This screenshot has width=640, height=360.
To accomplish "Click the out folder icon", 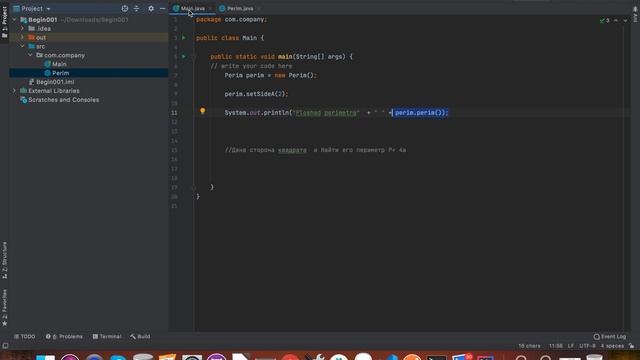I will coord(31,38).
